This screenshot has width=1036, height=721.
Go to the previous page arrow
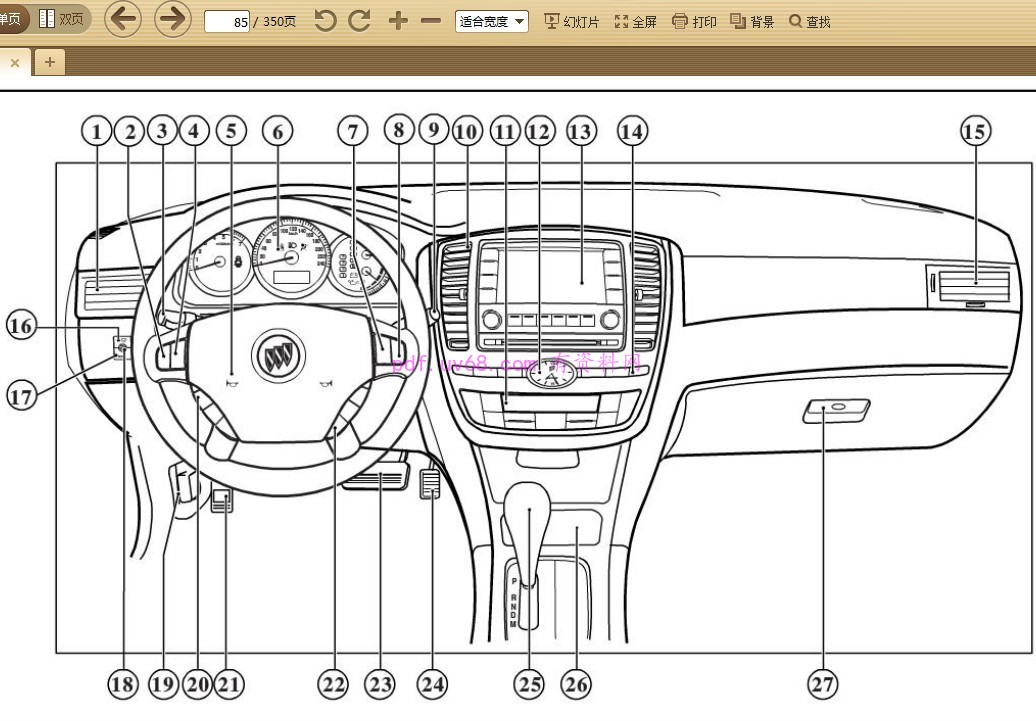[x=123, y=20]
